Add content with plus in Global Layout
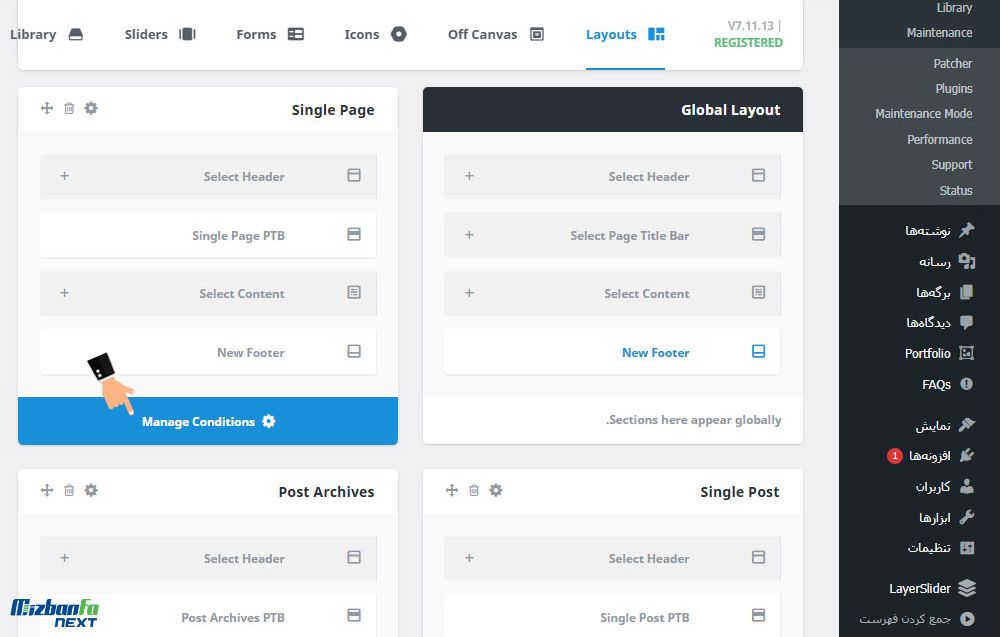 pos(469,293)
